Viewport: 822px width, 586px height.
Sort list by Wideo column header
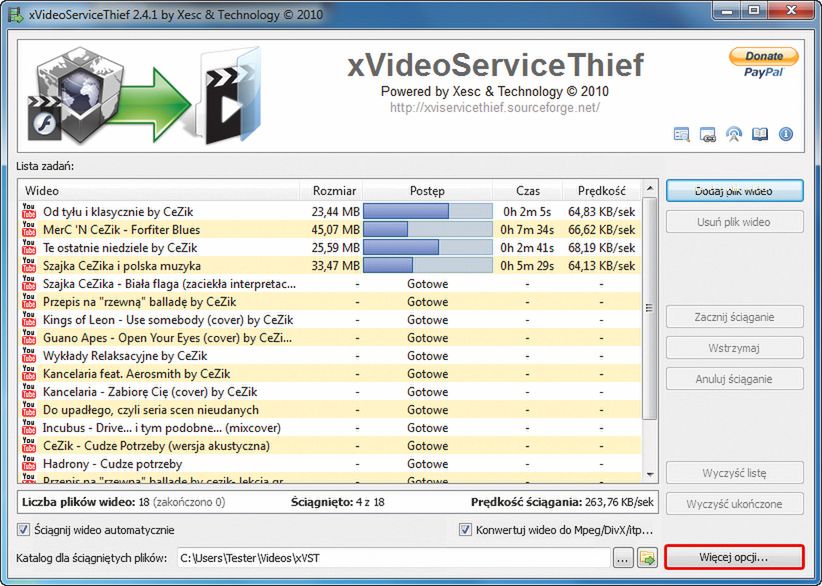[159, 190]
